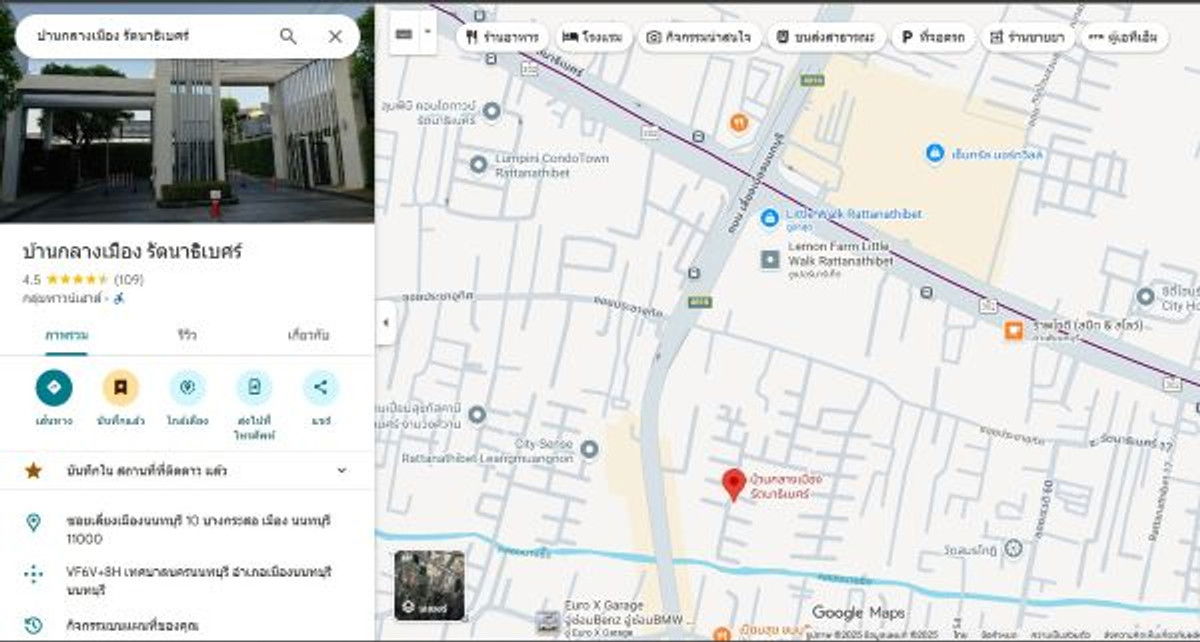Open Nearby (ใกล้เคียง) search icon
Viewport: 1200px width, 642px height.
[187, 388]
